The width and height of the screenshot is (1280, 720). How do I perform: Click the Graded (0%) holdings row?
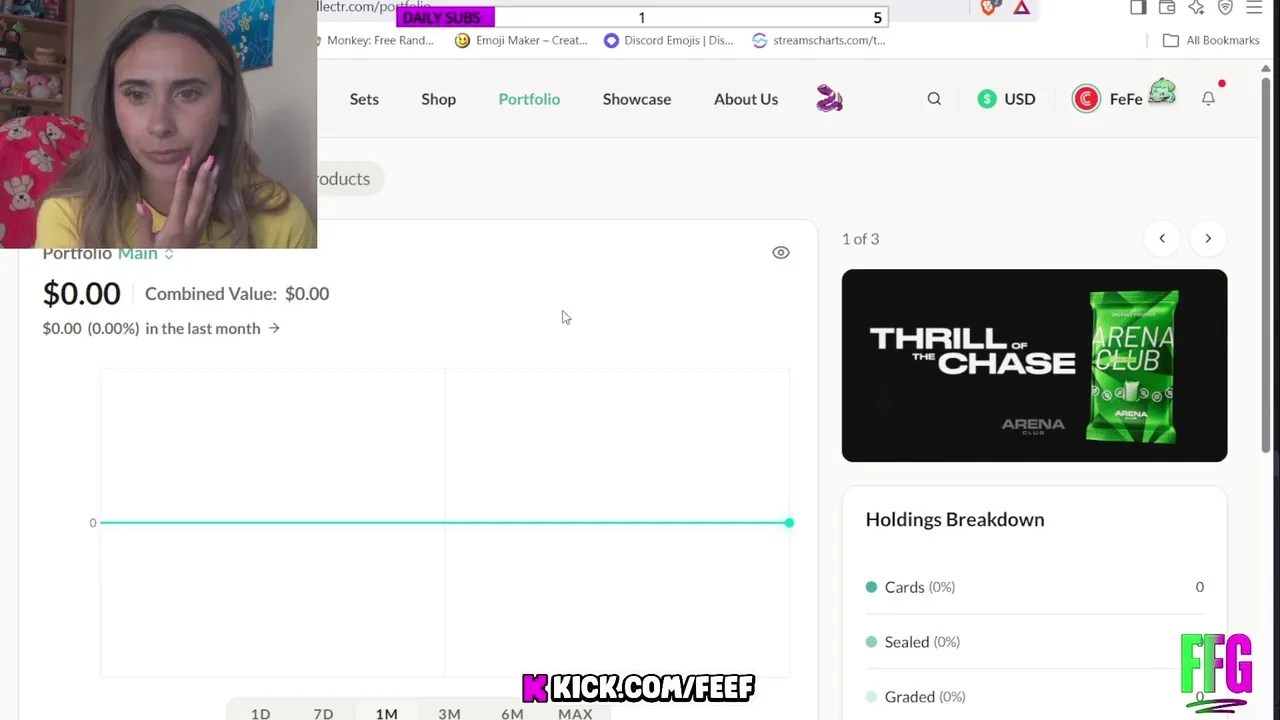tap(1034, 697)
